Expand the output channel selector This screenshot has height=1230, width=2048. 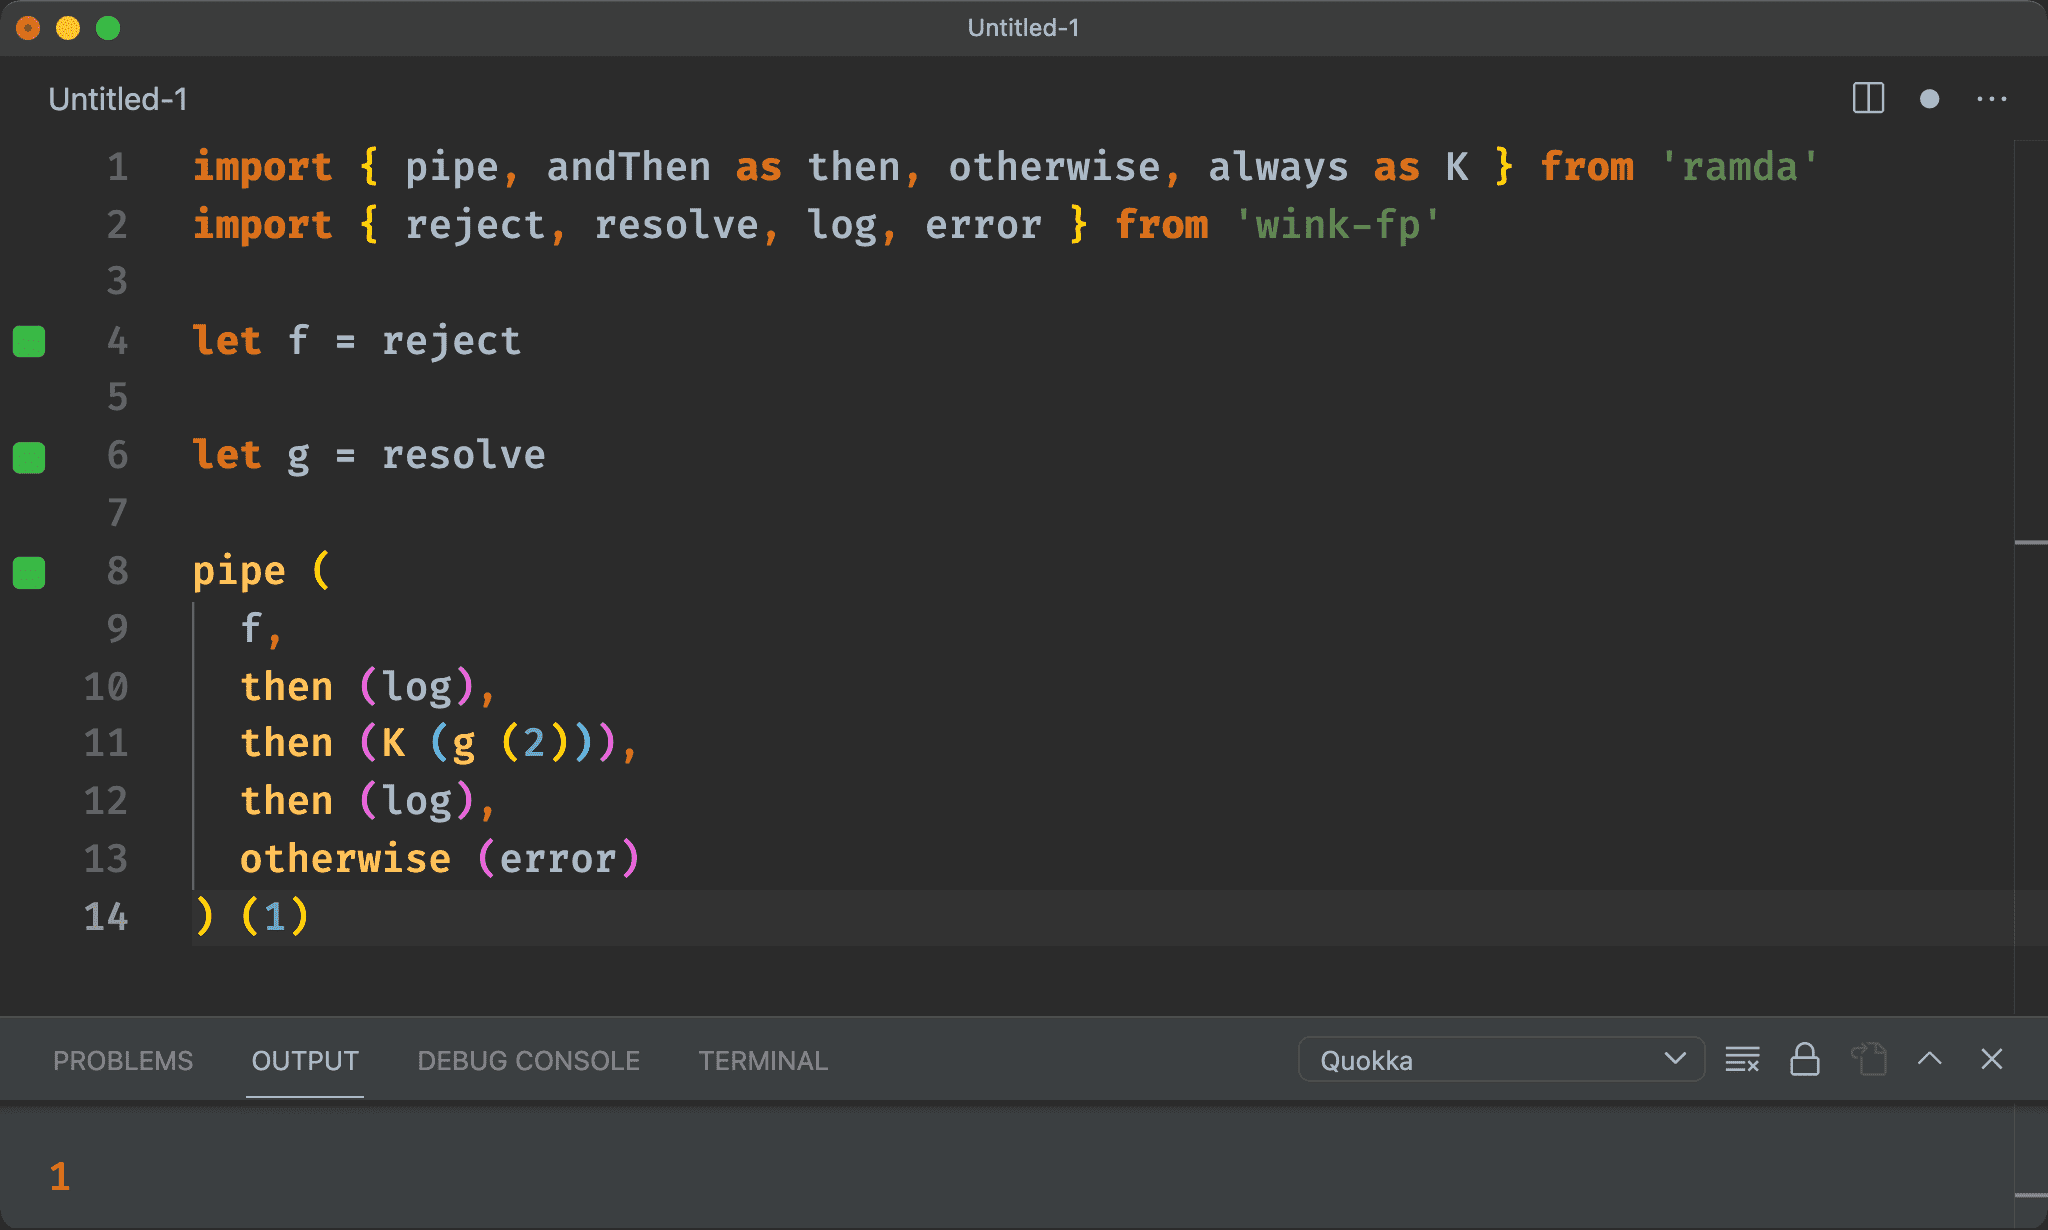pyautogui.click(x=1681, y=1060)
